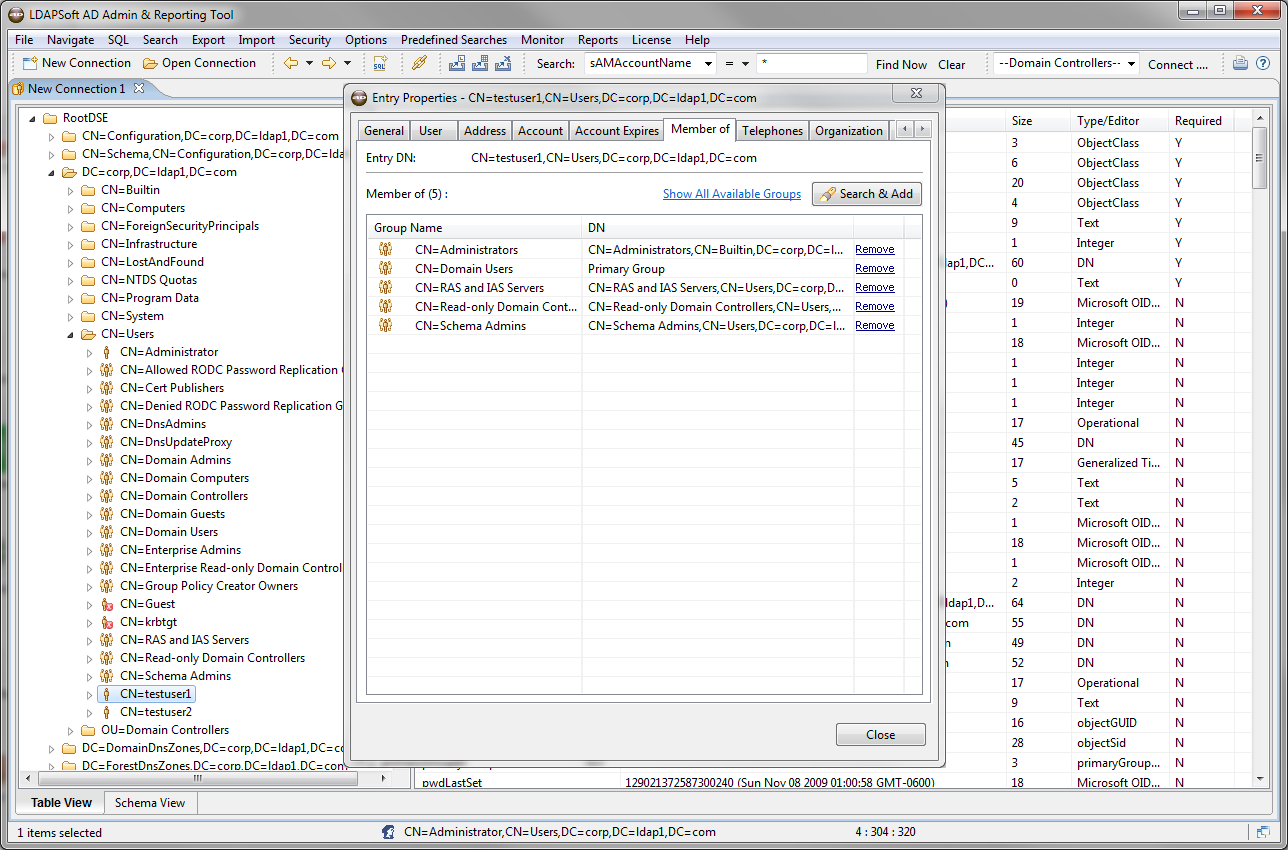Remove the CN=Administrators group membership

tap(875, 249)
